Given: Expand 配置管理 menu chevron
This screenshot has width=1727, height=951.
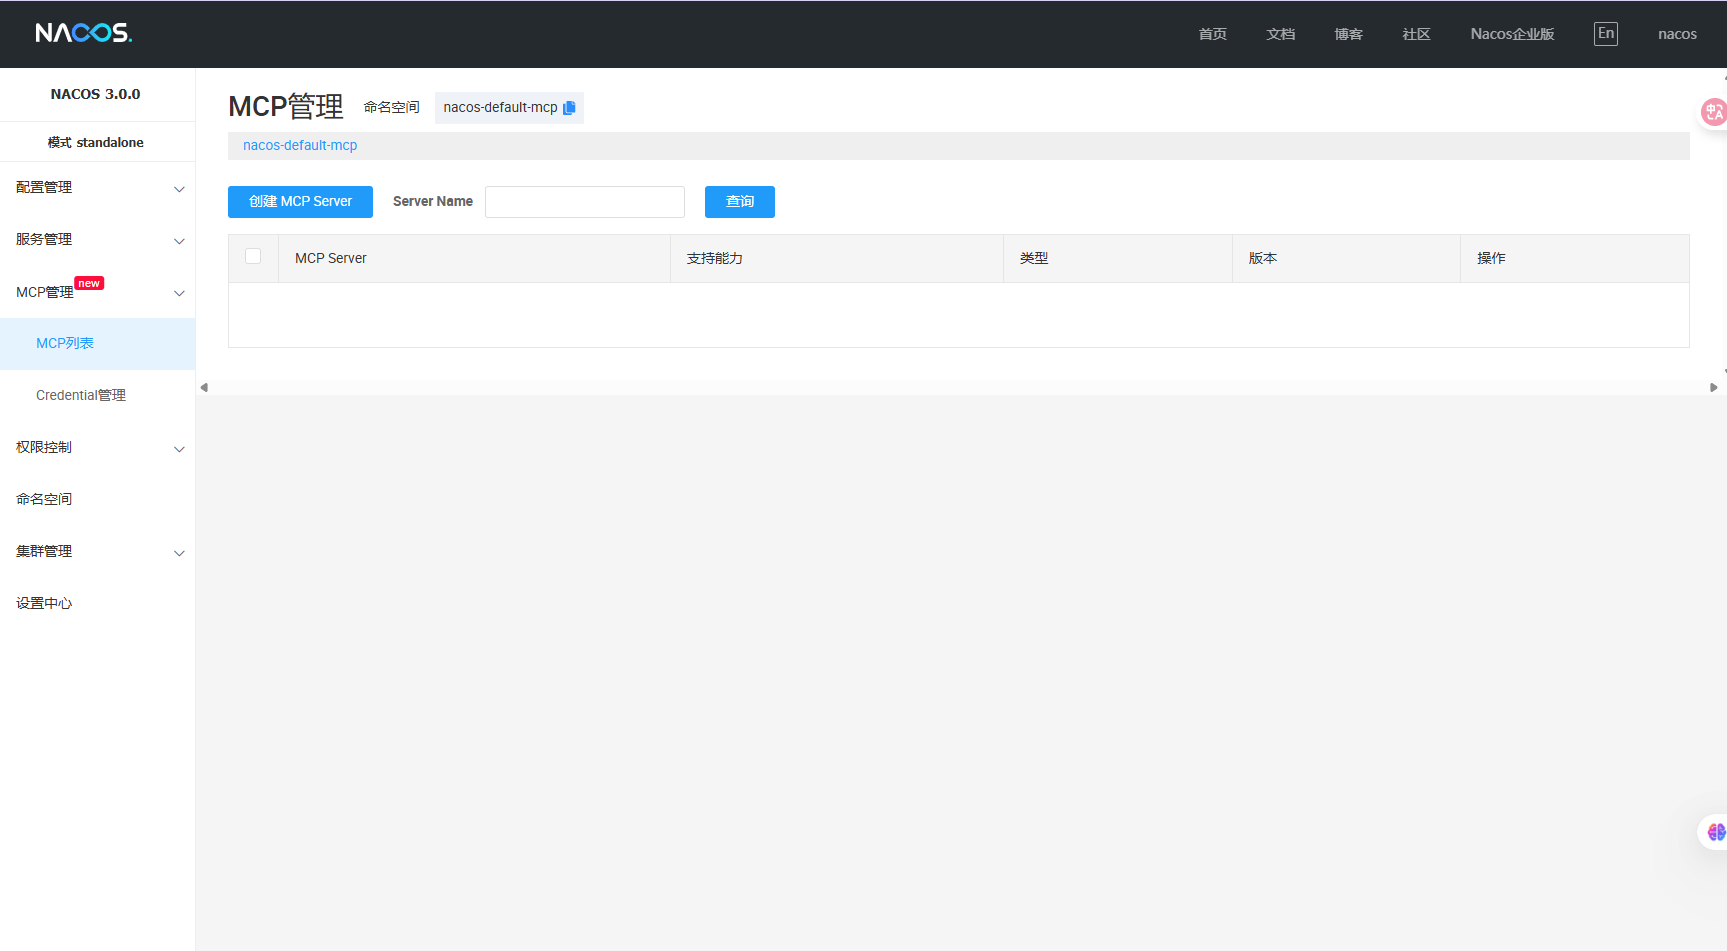Looking at the screenshot, I should [x=179, y=189].
